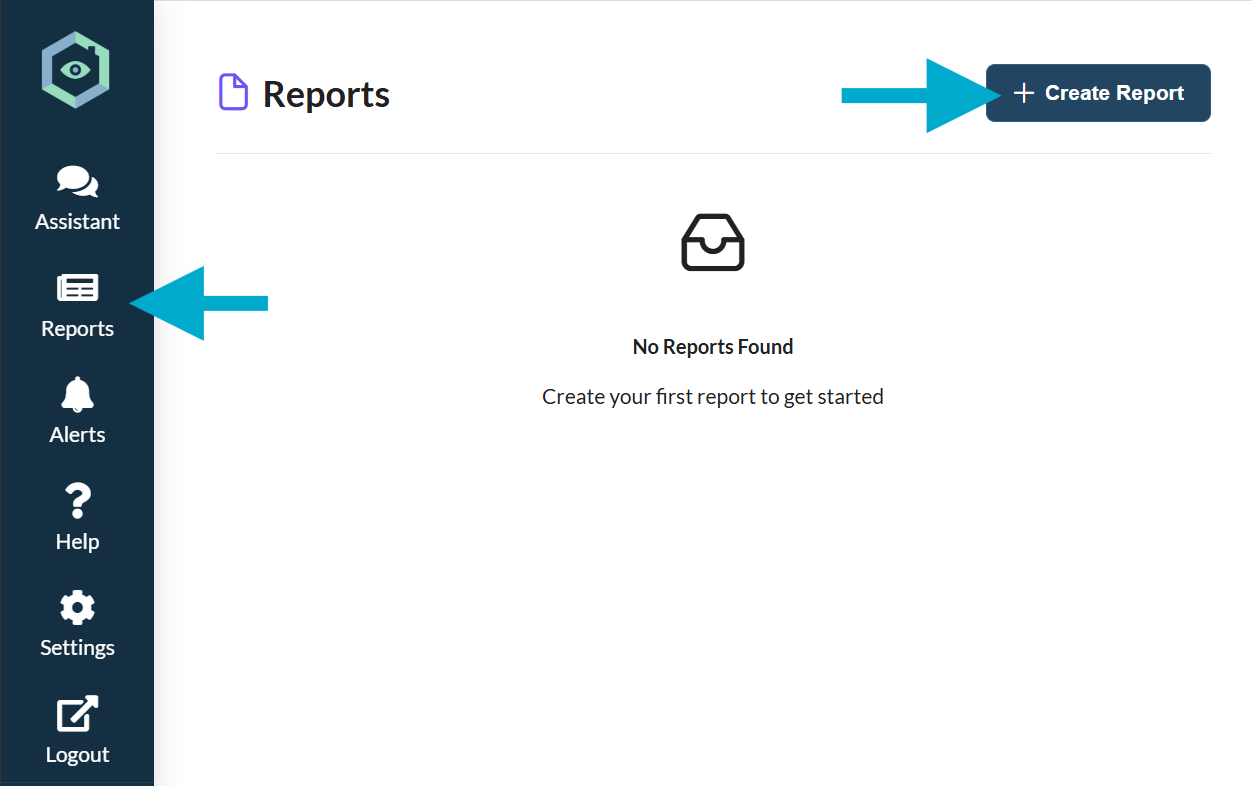Open the Alerts bell icon

(x=77, y=394)
